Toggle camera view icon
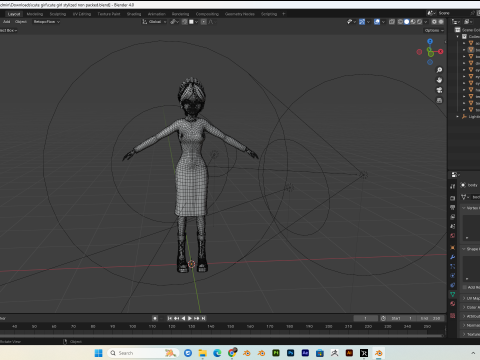480x360 pixels. pyautogui.click(x=439, y=90)
